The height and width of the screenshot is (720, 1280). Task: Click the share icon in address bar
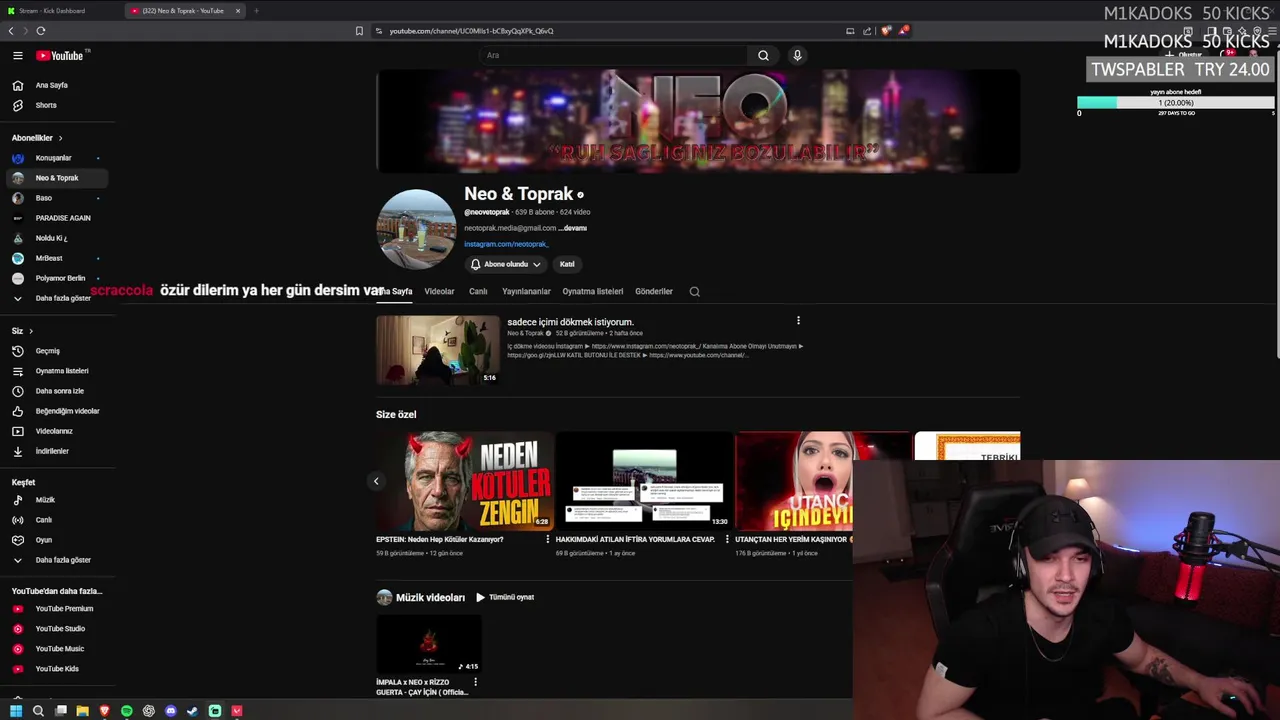[x=867, y=31]
